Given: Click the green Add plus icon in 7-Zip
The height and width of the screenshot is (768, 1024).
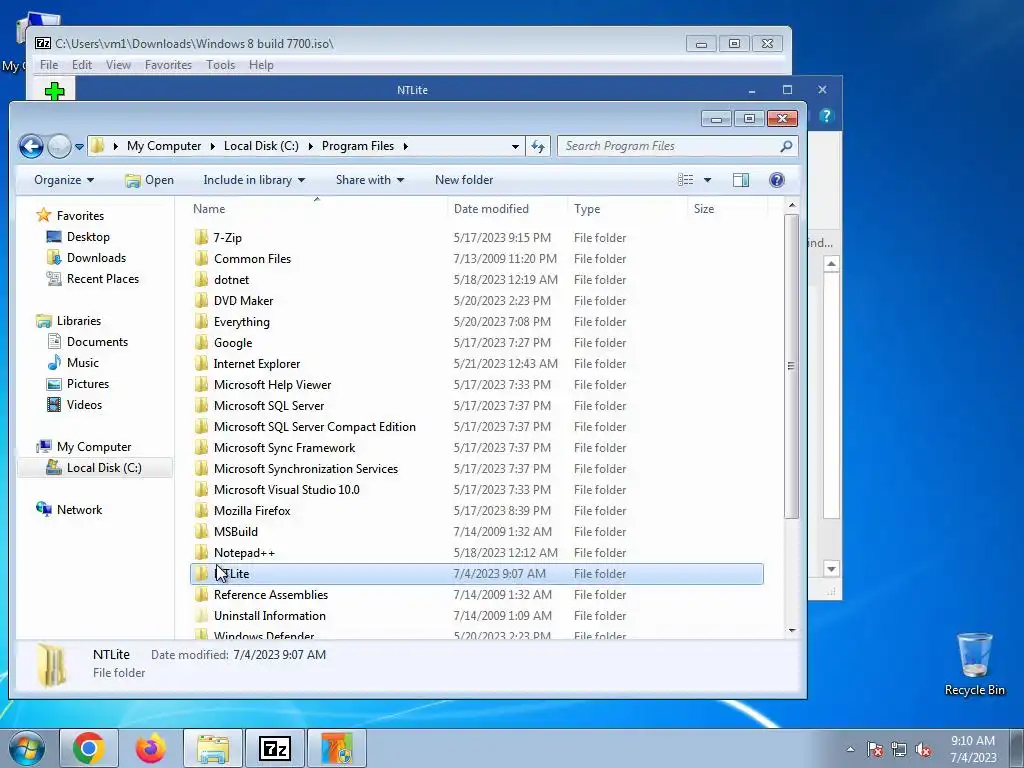Looking at the screenshot, I should tap(55, 91).
